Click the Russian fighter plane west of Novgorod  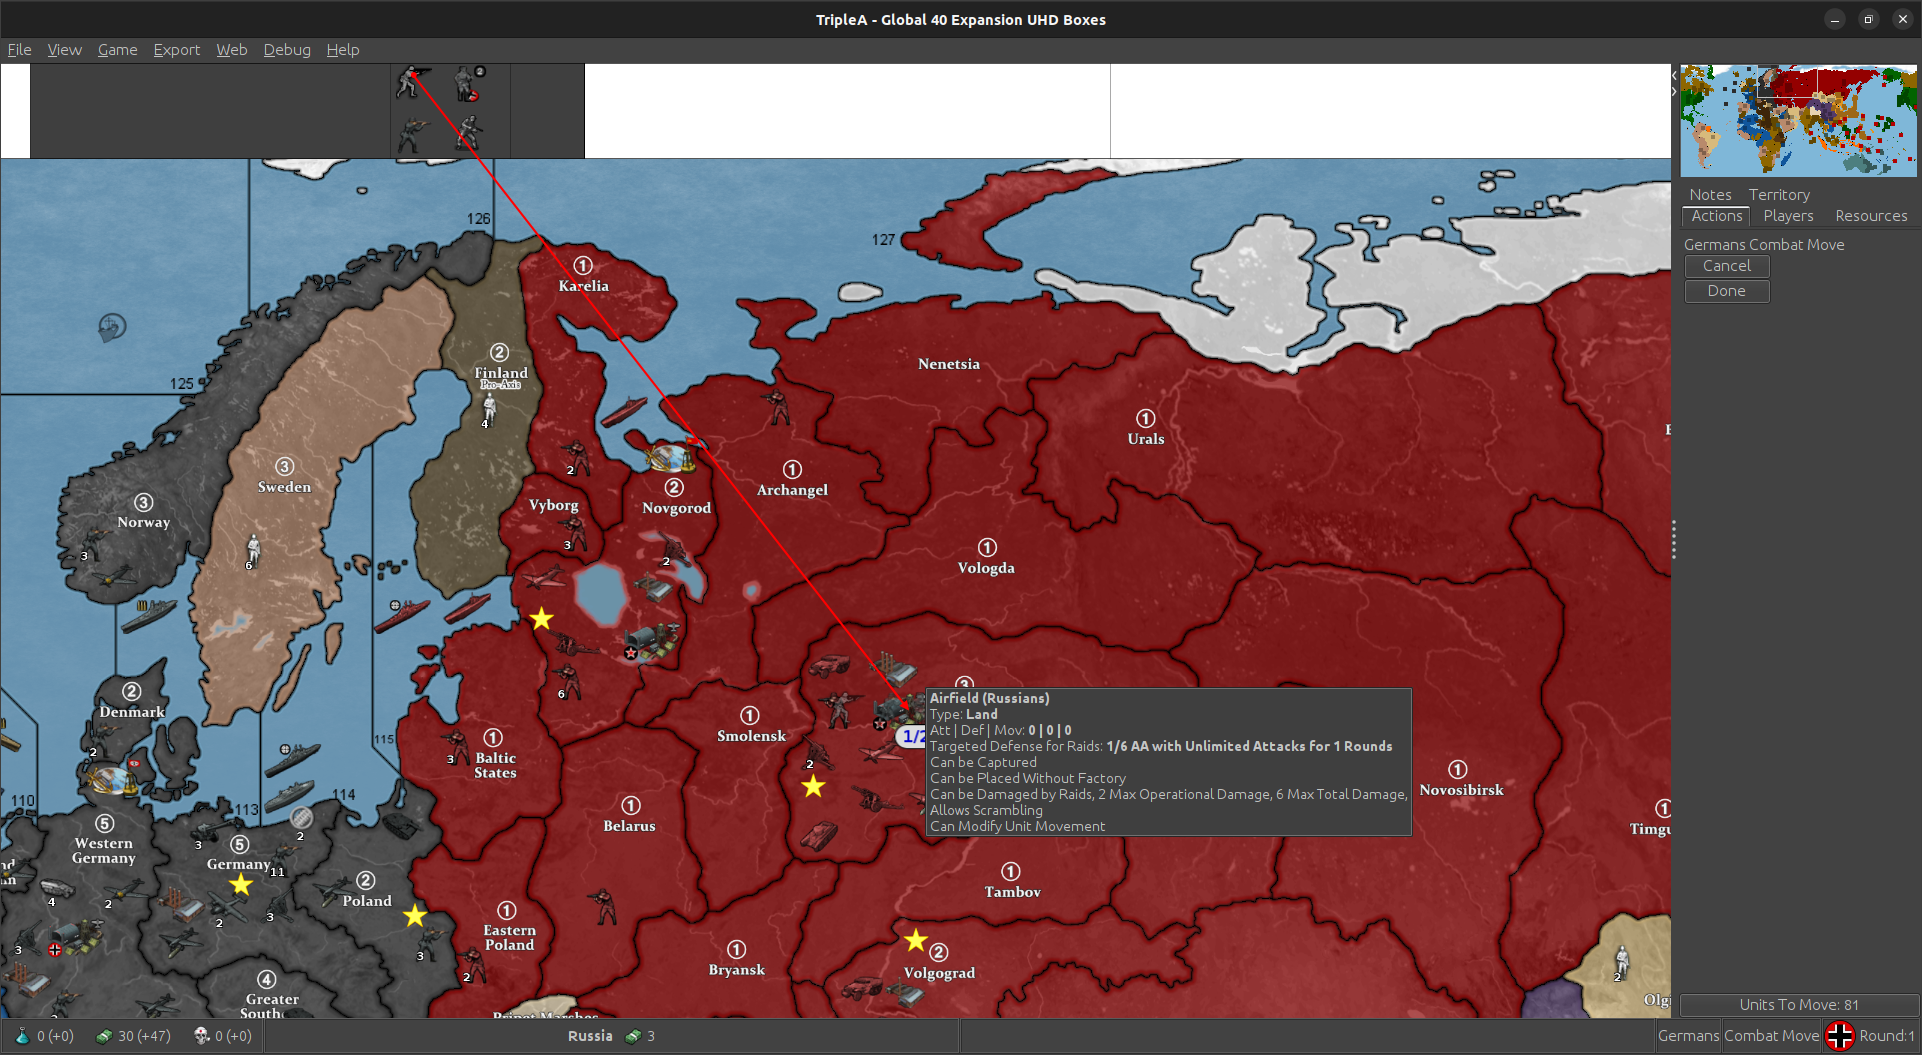point(544,577)
